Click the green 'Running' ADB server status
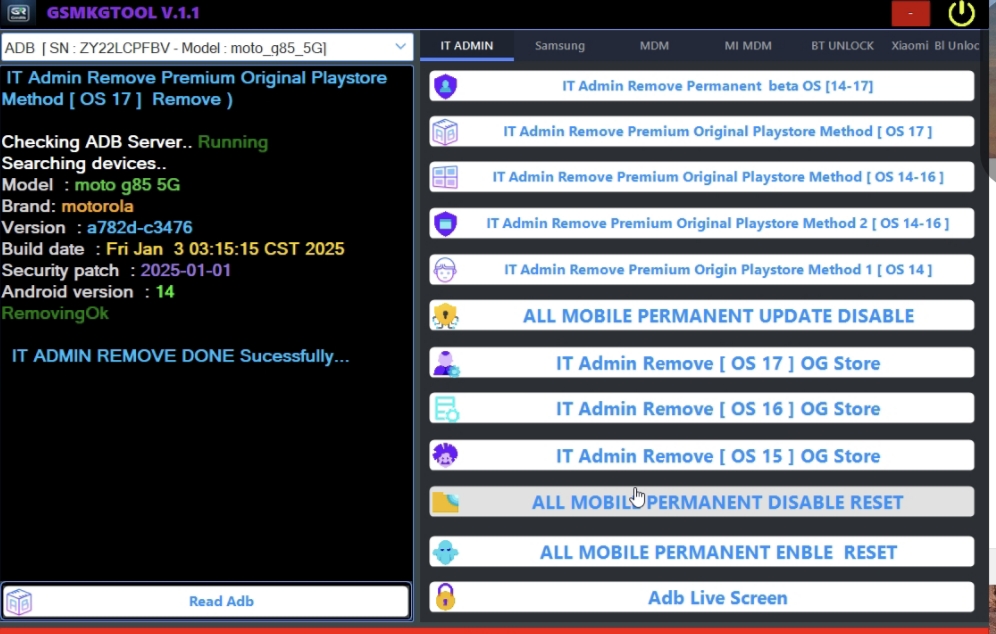996x634 pixels. 232,142
